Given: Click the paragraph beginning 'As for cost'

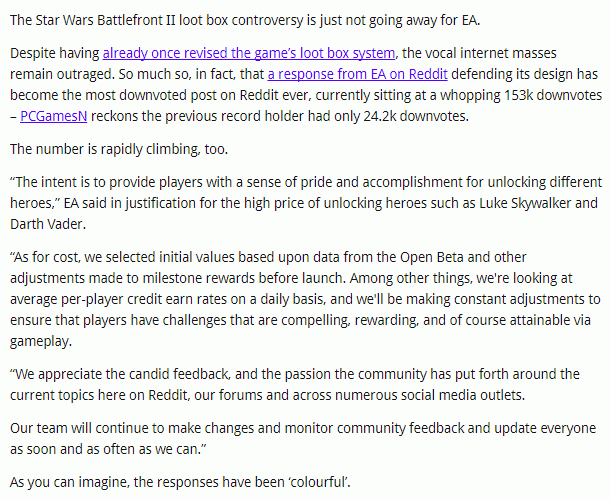Looking at the screenshot, I should pos(305,299).
